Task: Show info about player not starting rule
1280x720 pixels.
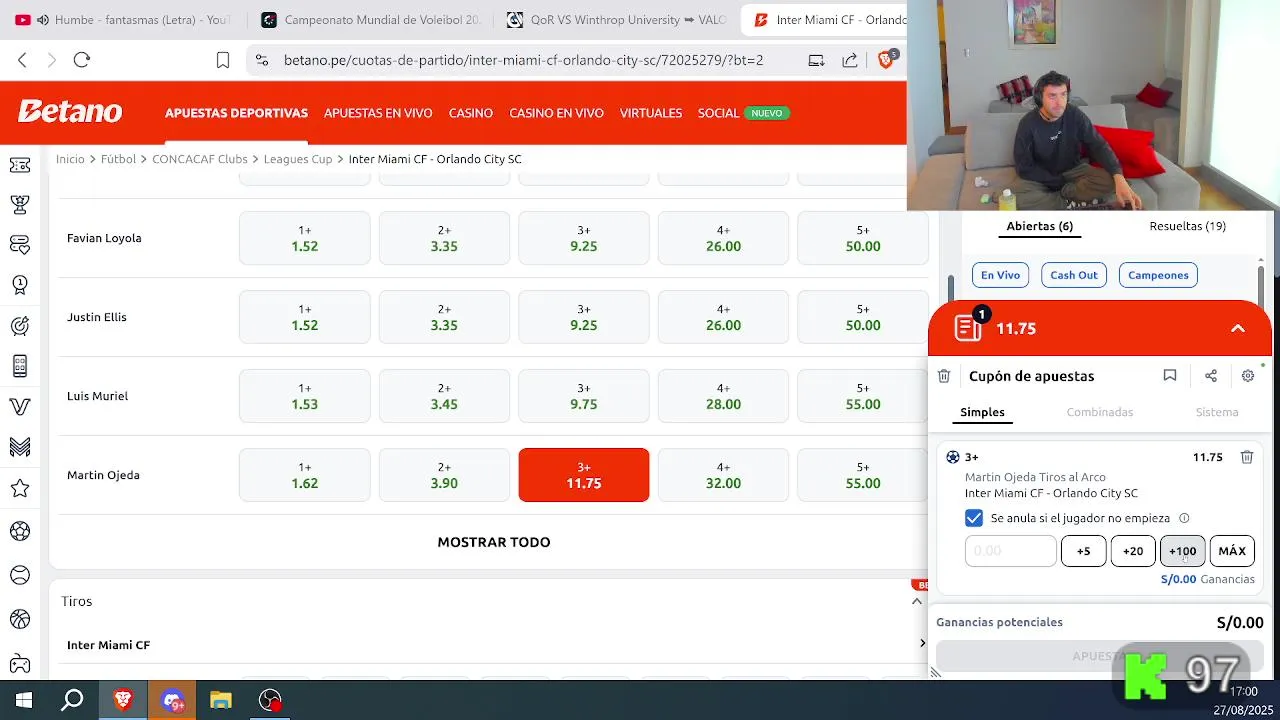Action: click(1184, 518)
